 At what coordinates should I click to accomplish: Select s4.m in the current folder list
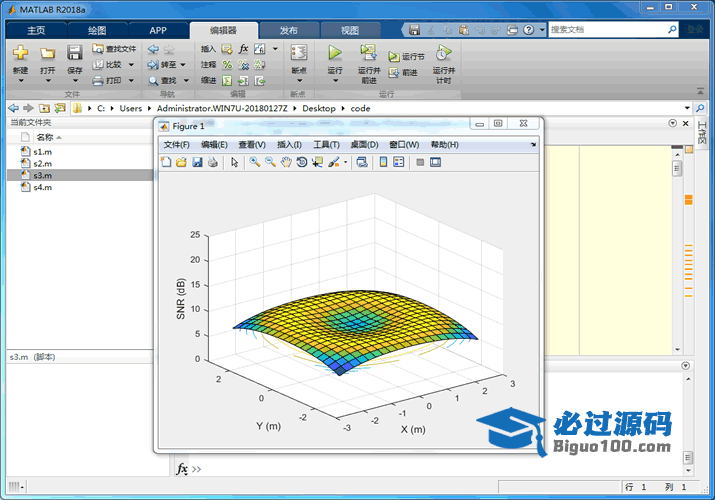click(42, 187)
